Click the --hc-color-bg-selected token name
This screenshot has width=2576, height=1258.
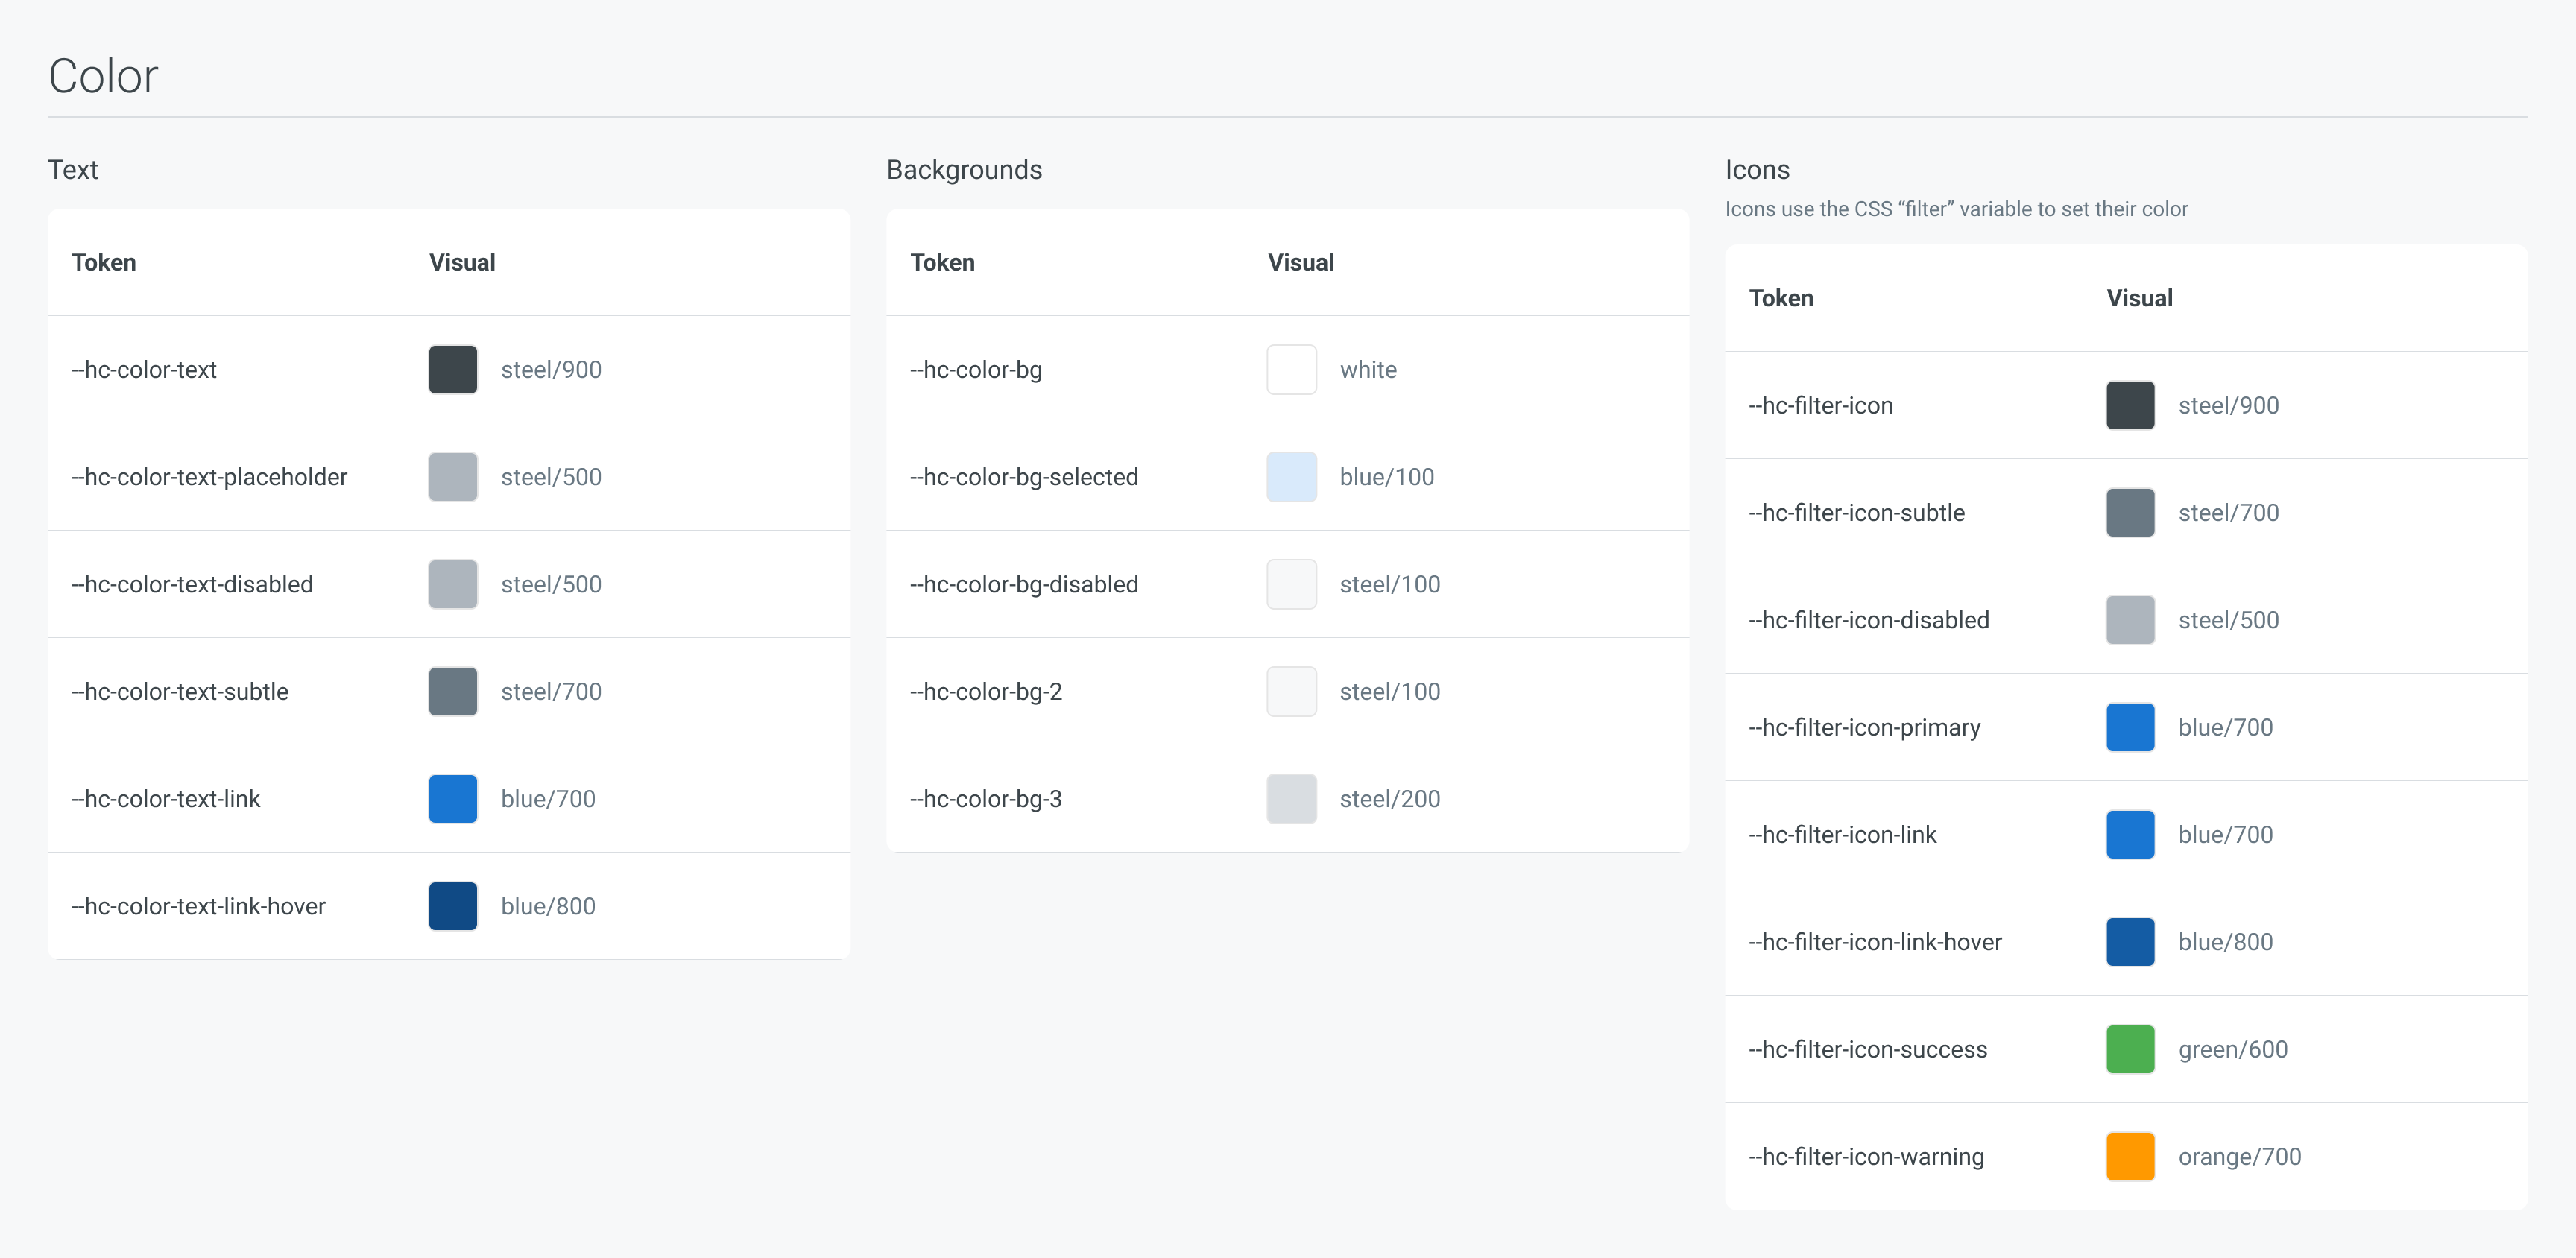tap(1024, 477)
